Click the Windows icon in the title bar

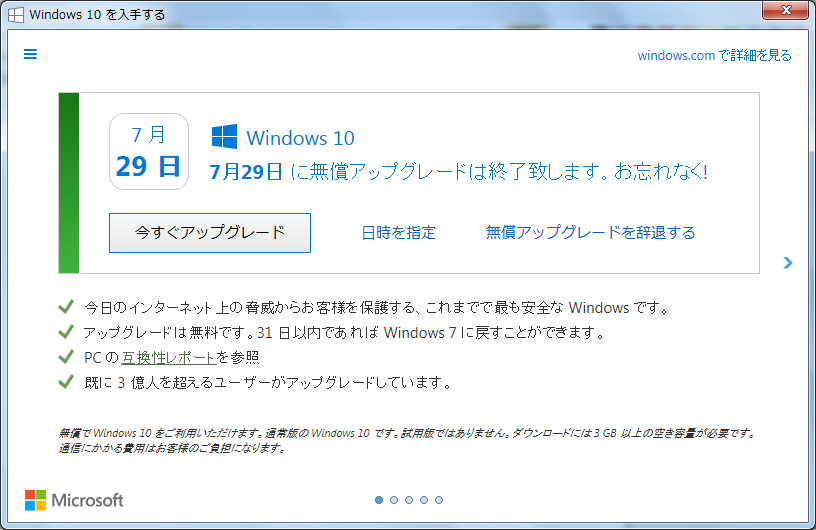(x=16, y=15)
